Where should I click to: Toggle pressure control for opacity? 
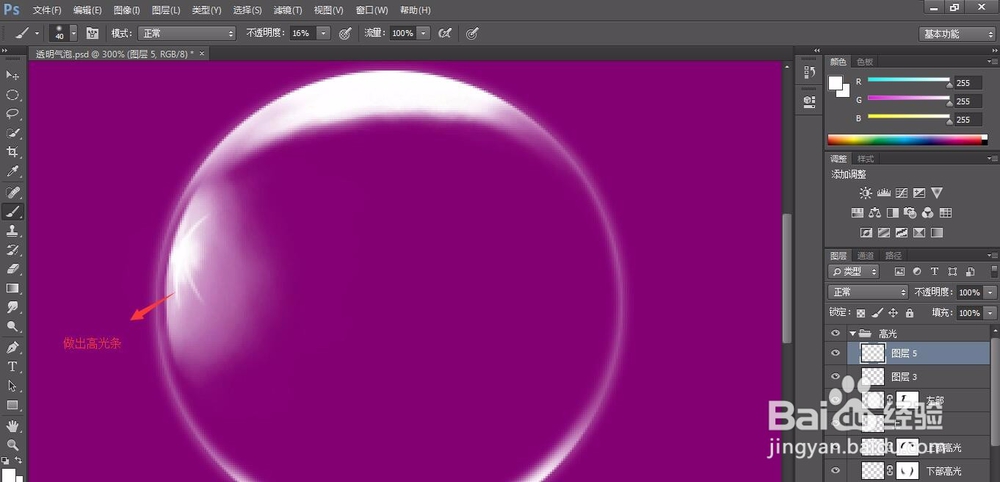(x=345, y=33)
